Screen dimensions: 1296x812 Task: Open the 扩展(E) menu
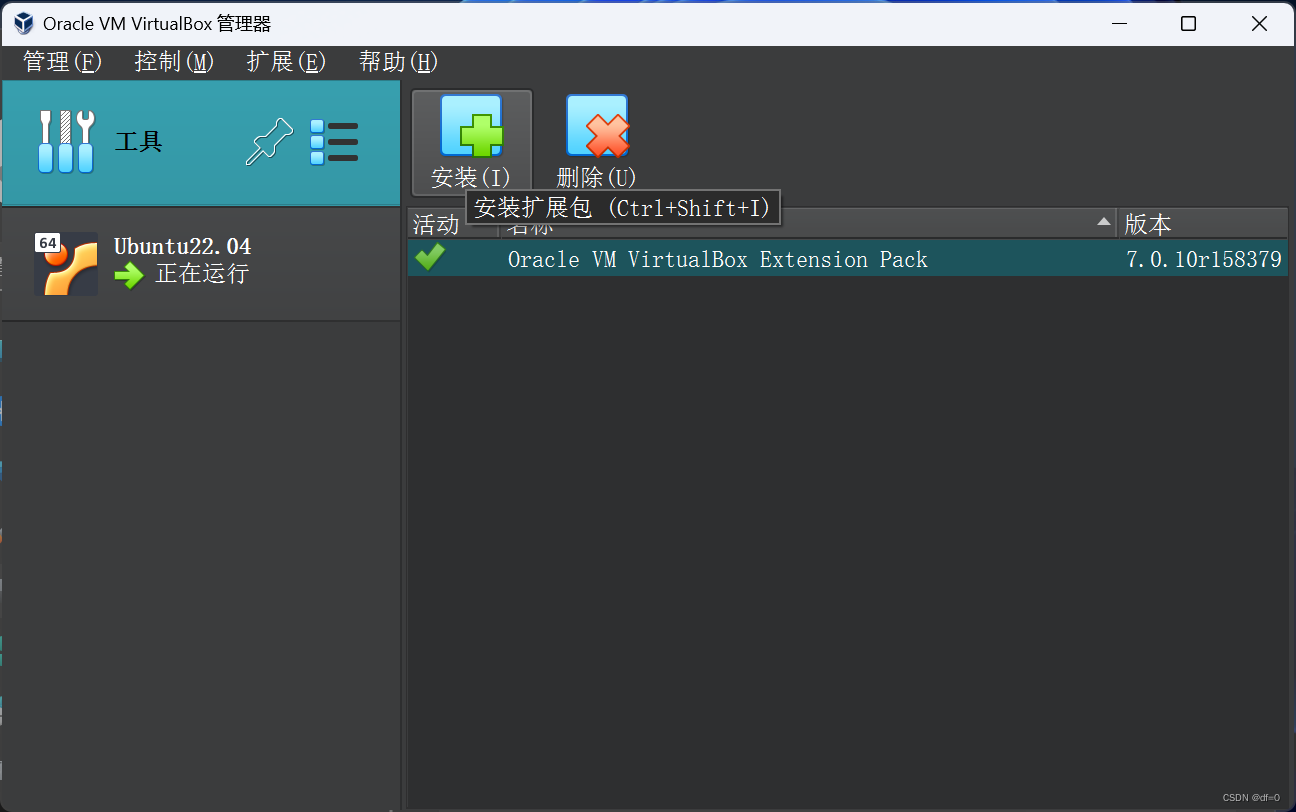point(285,62)
